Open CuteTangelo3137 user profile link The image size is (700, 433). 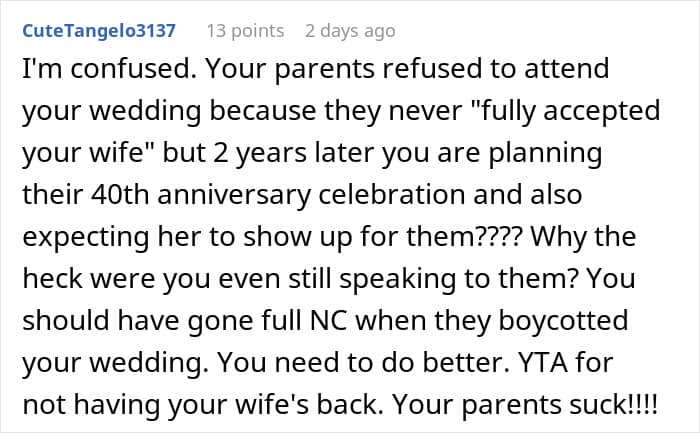(x=99, y=31)
